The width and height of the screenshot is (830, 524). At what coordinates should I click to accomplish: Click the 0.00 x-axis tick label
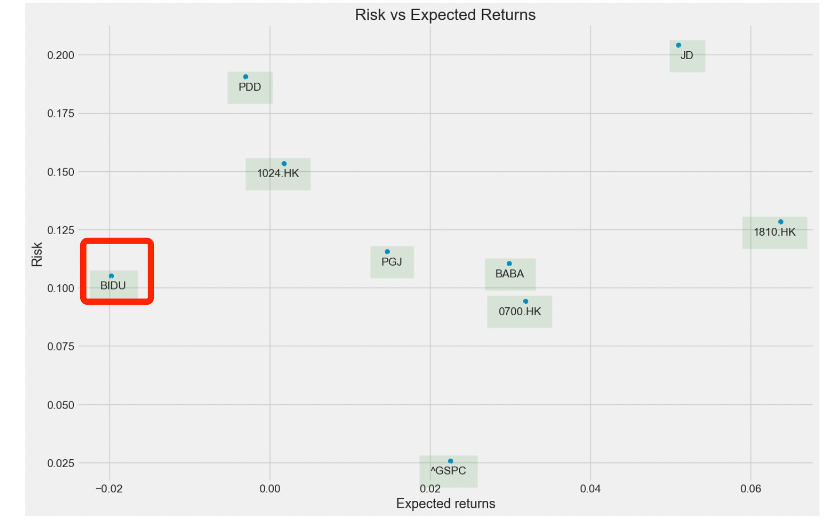269,488
